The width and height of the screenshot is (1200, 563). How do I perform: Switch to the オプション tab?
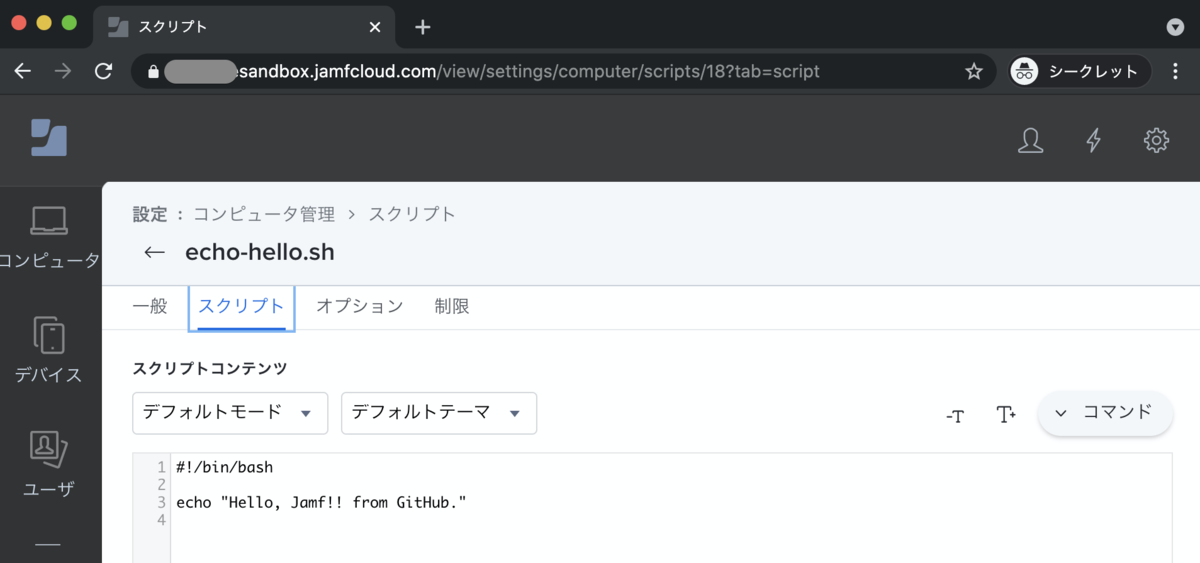pyautogui.click(x=359, y=306)
